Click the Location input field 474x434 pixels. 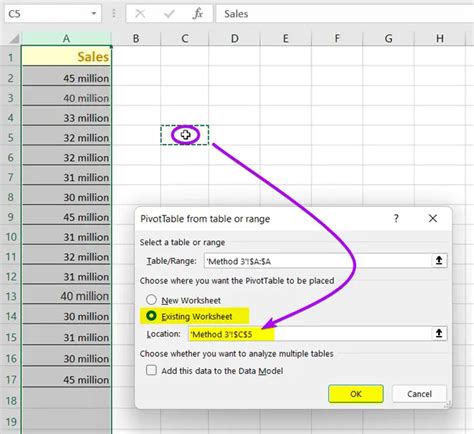[310, 334]
